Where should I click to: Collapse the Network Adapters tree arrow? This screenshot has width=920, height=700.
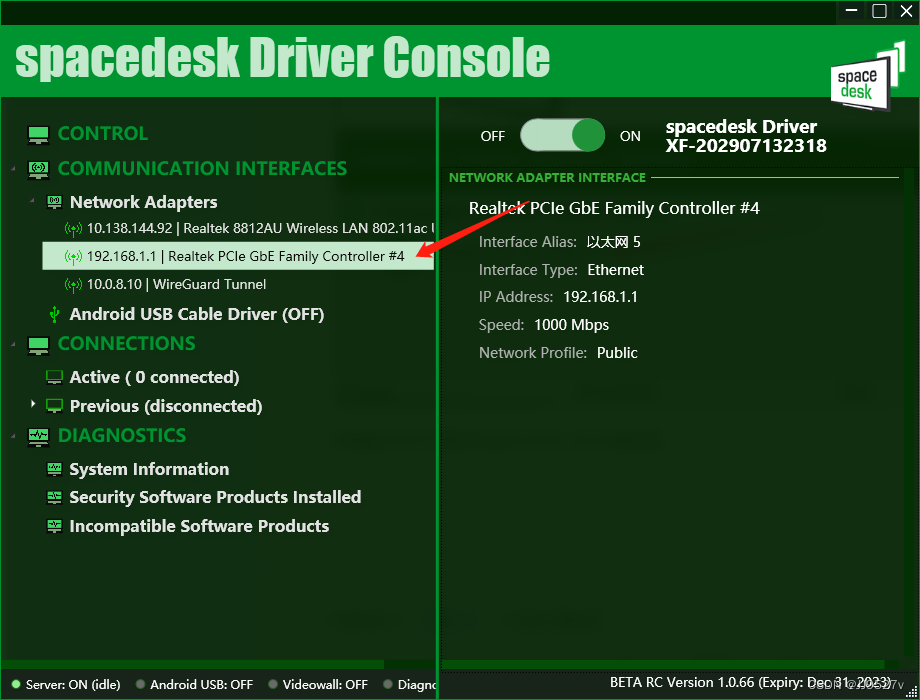pos(33,201)
